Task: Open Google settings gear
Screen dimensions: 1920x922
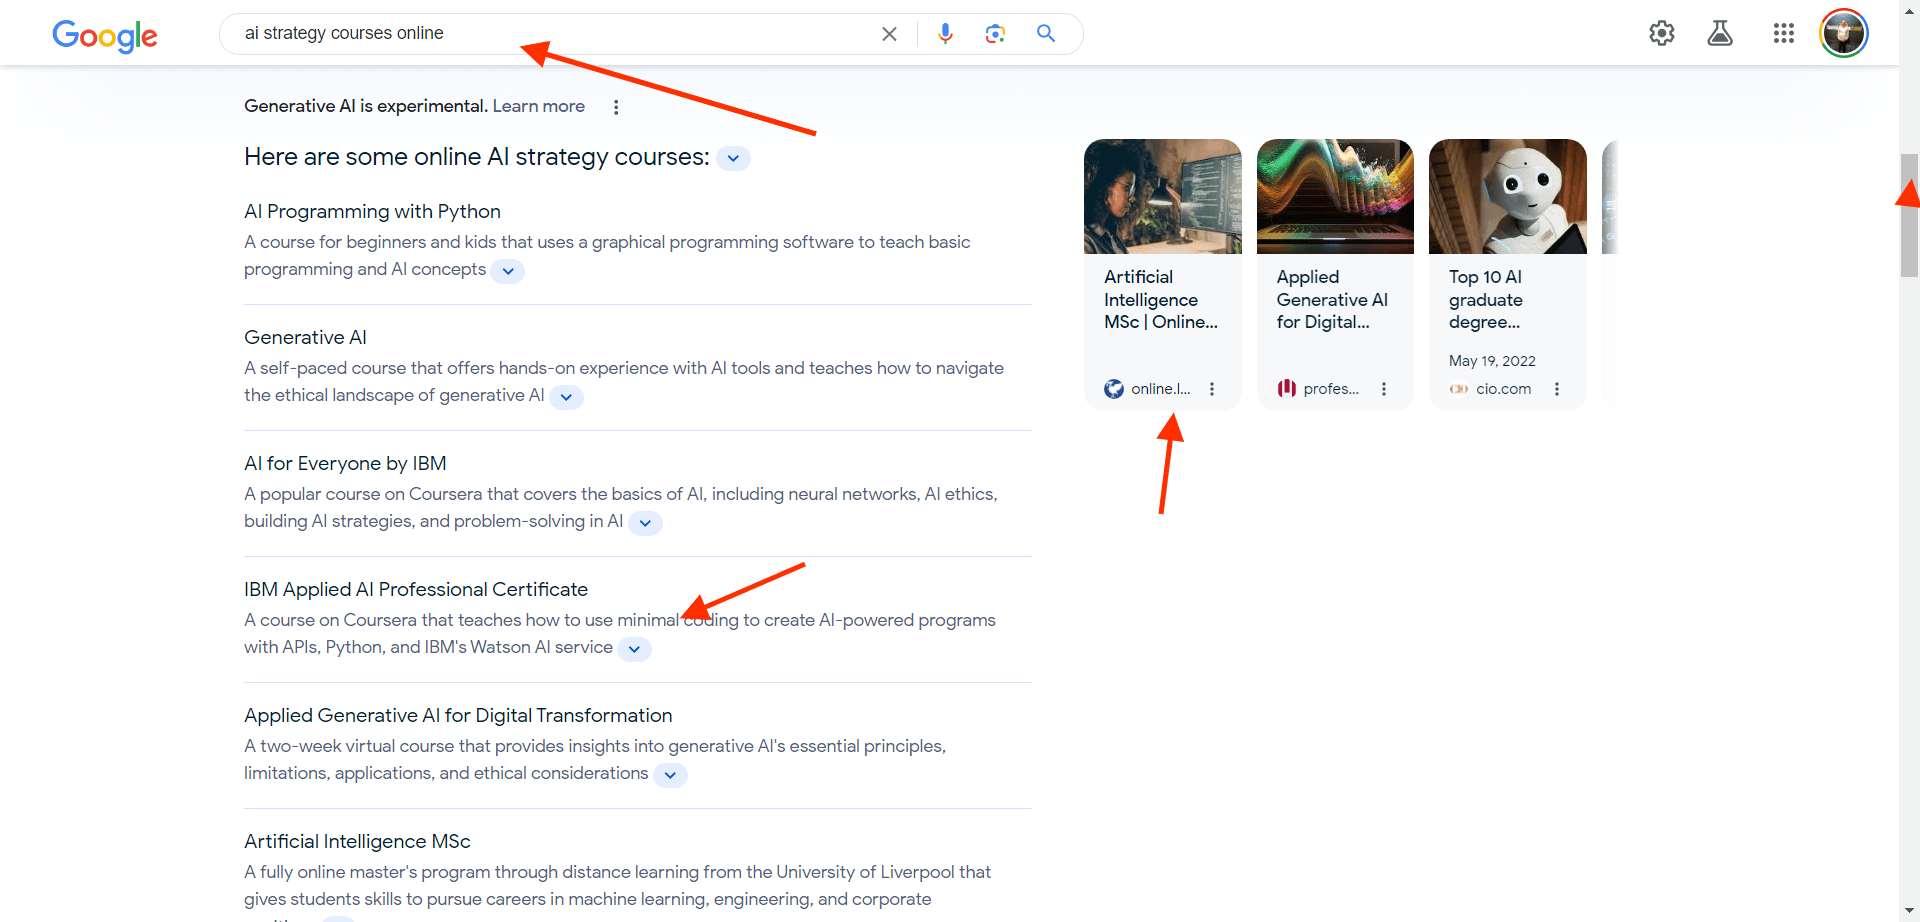Action: point(1661,34)
